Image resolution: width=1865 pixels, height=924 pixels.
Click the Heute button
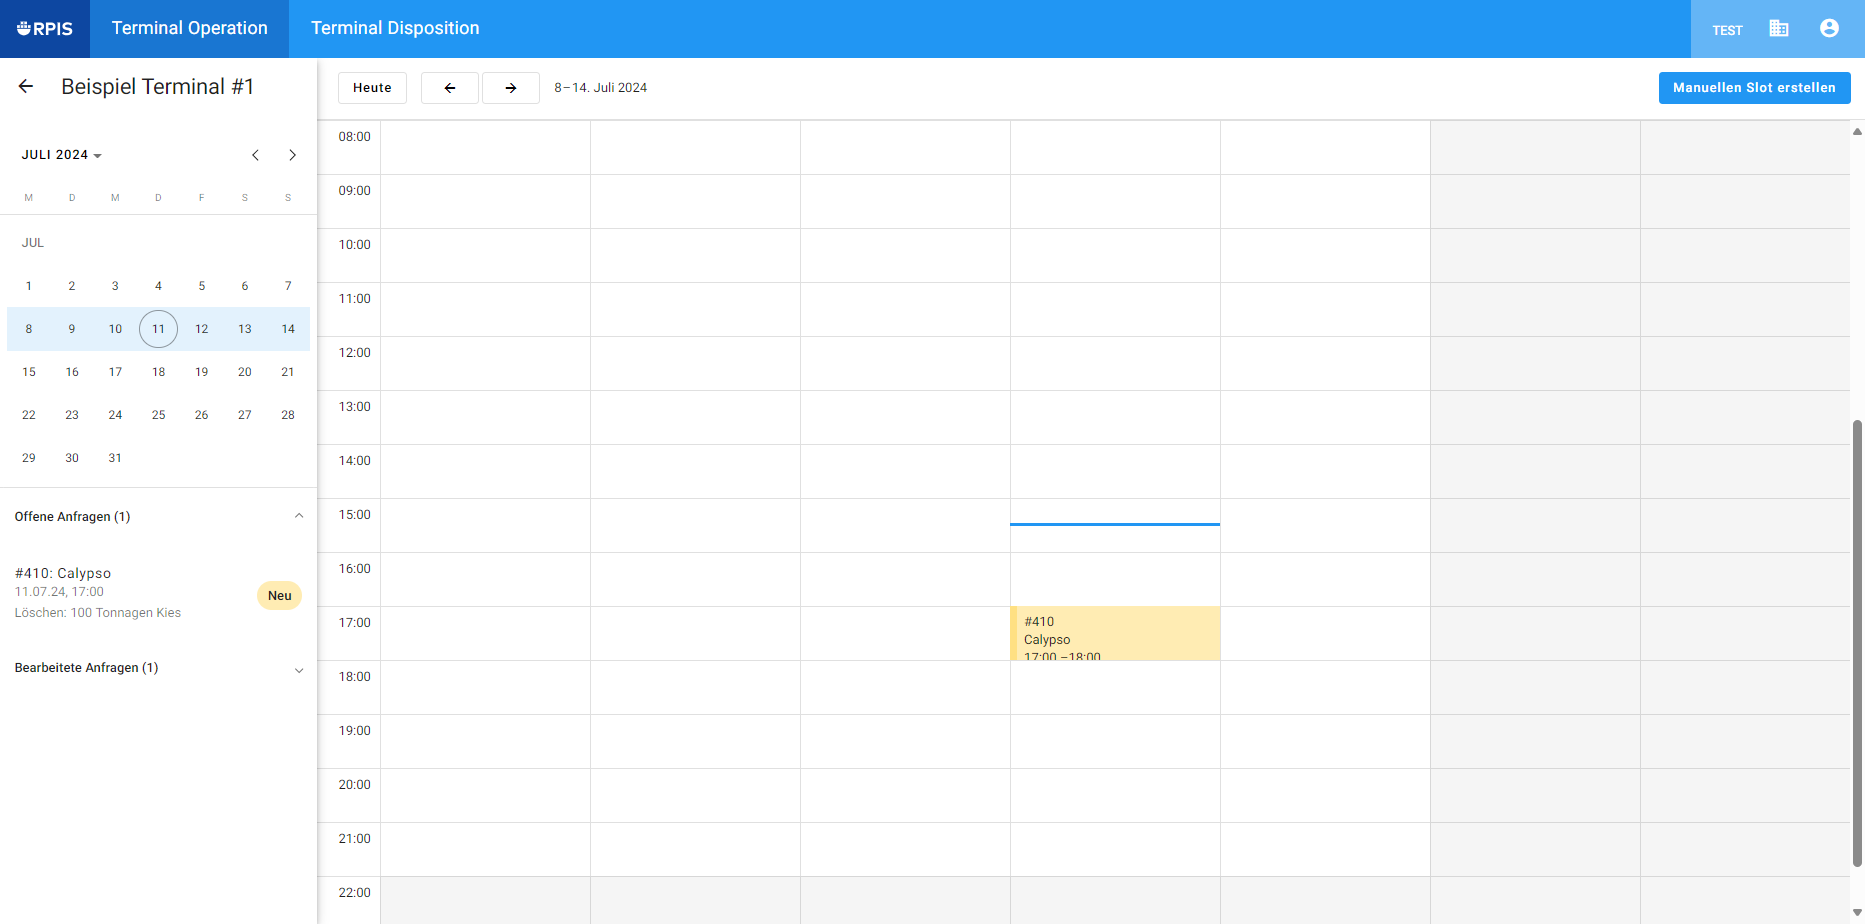372,88
